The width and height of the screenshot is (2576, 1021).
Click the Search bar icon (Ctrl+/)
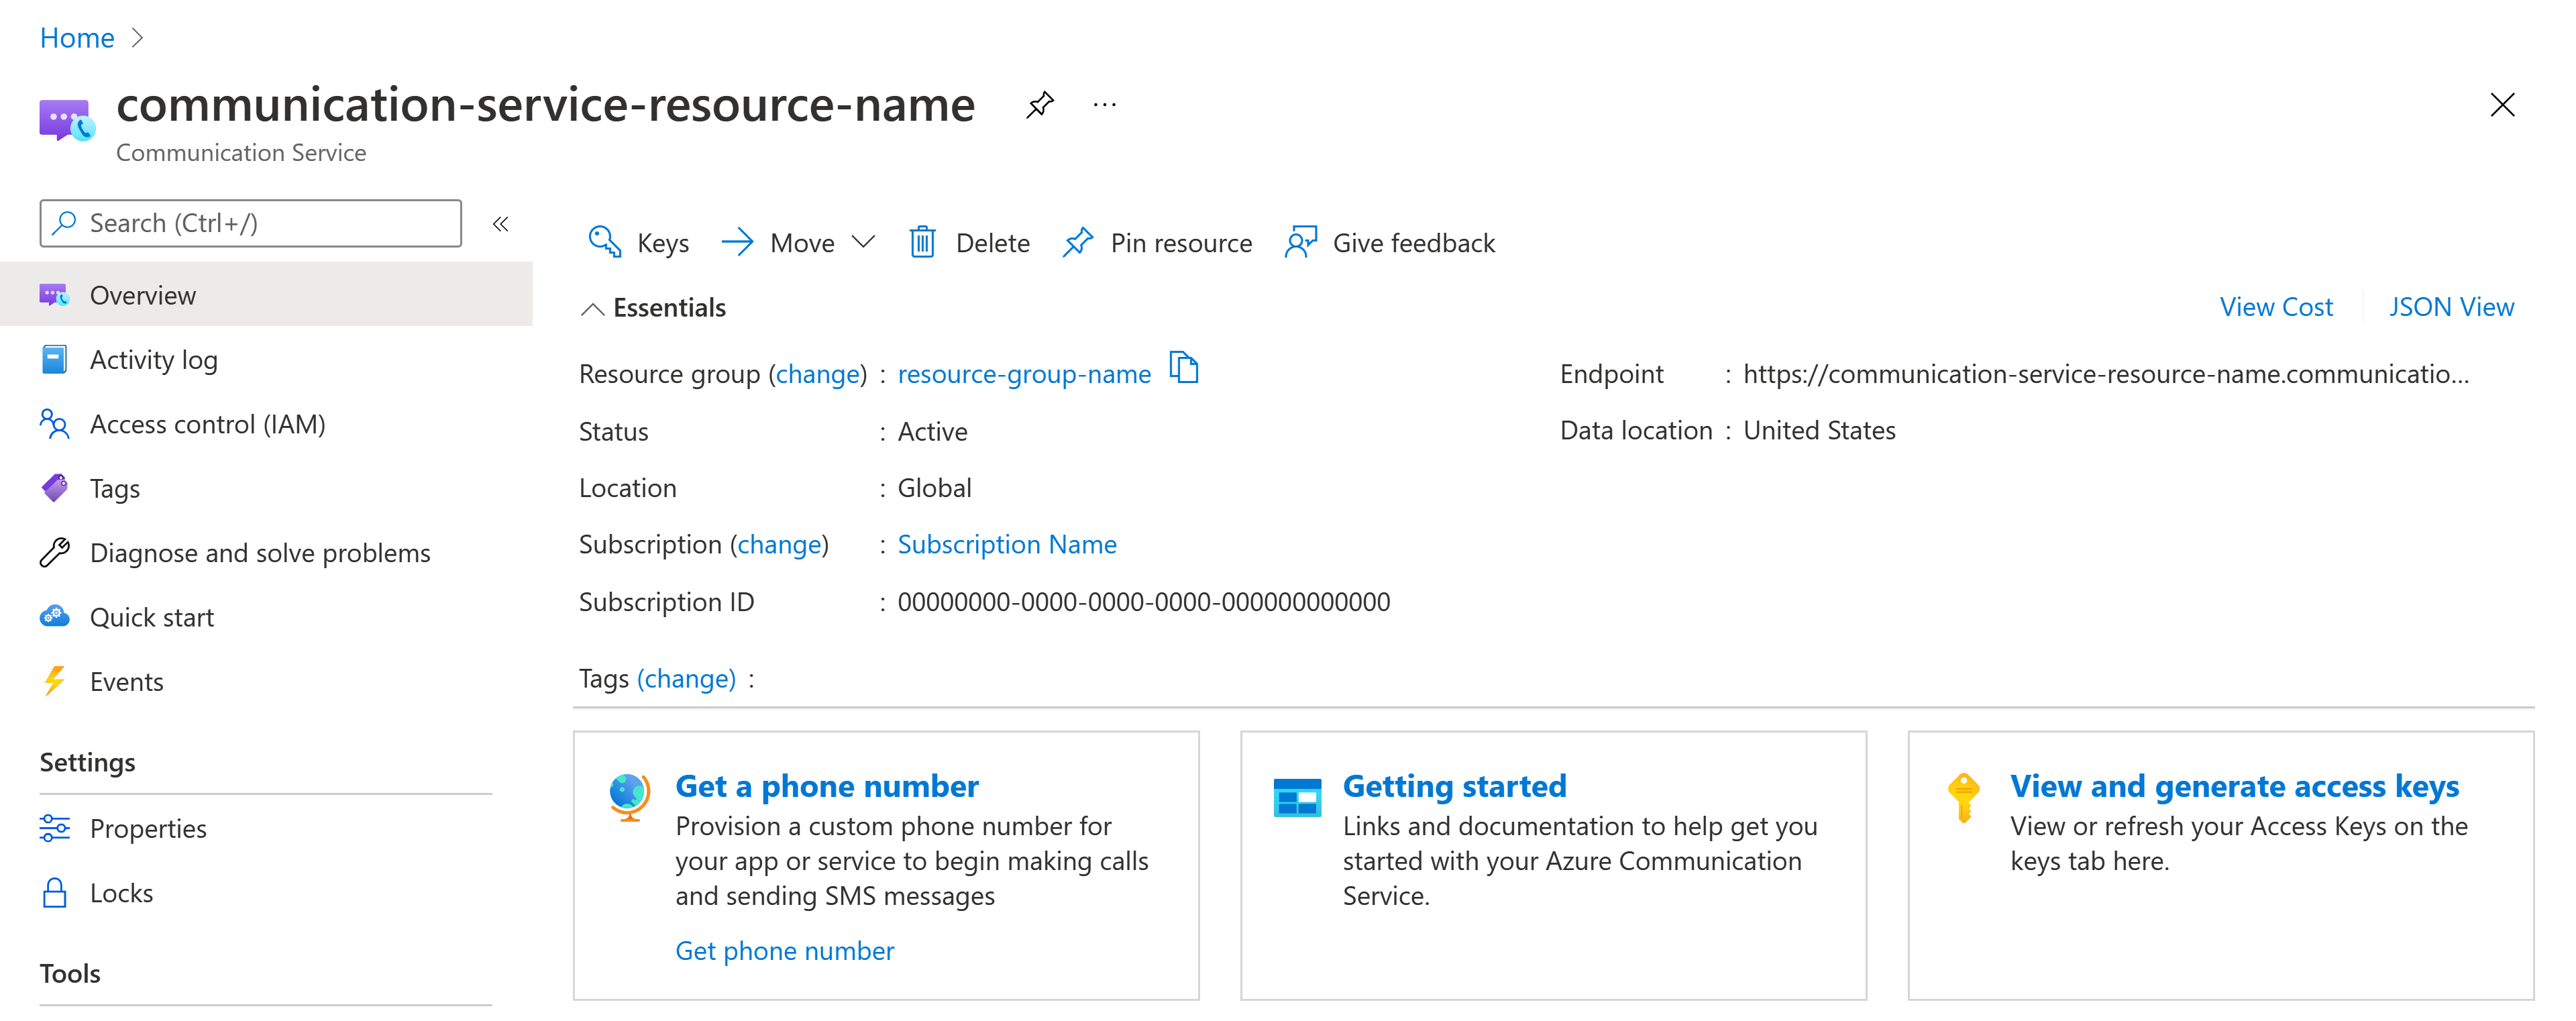tap(67, 223)
